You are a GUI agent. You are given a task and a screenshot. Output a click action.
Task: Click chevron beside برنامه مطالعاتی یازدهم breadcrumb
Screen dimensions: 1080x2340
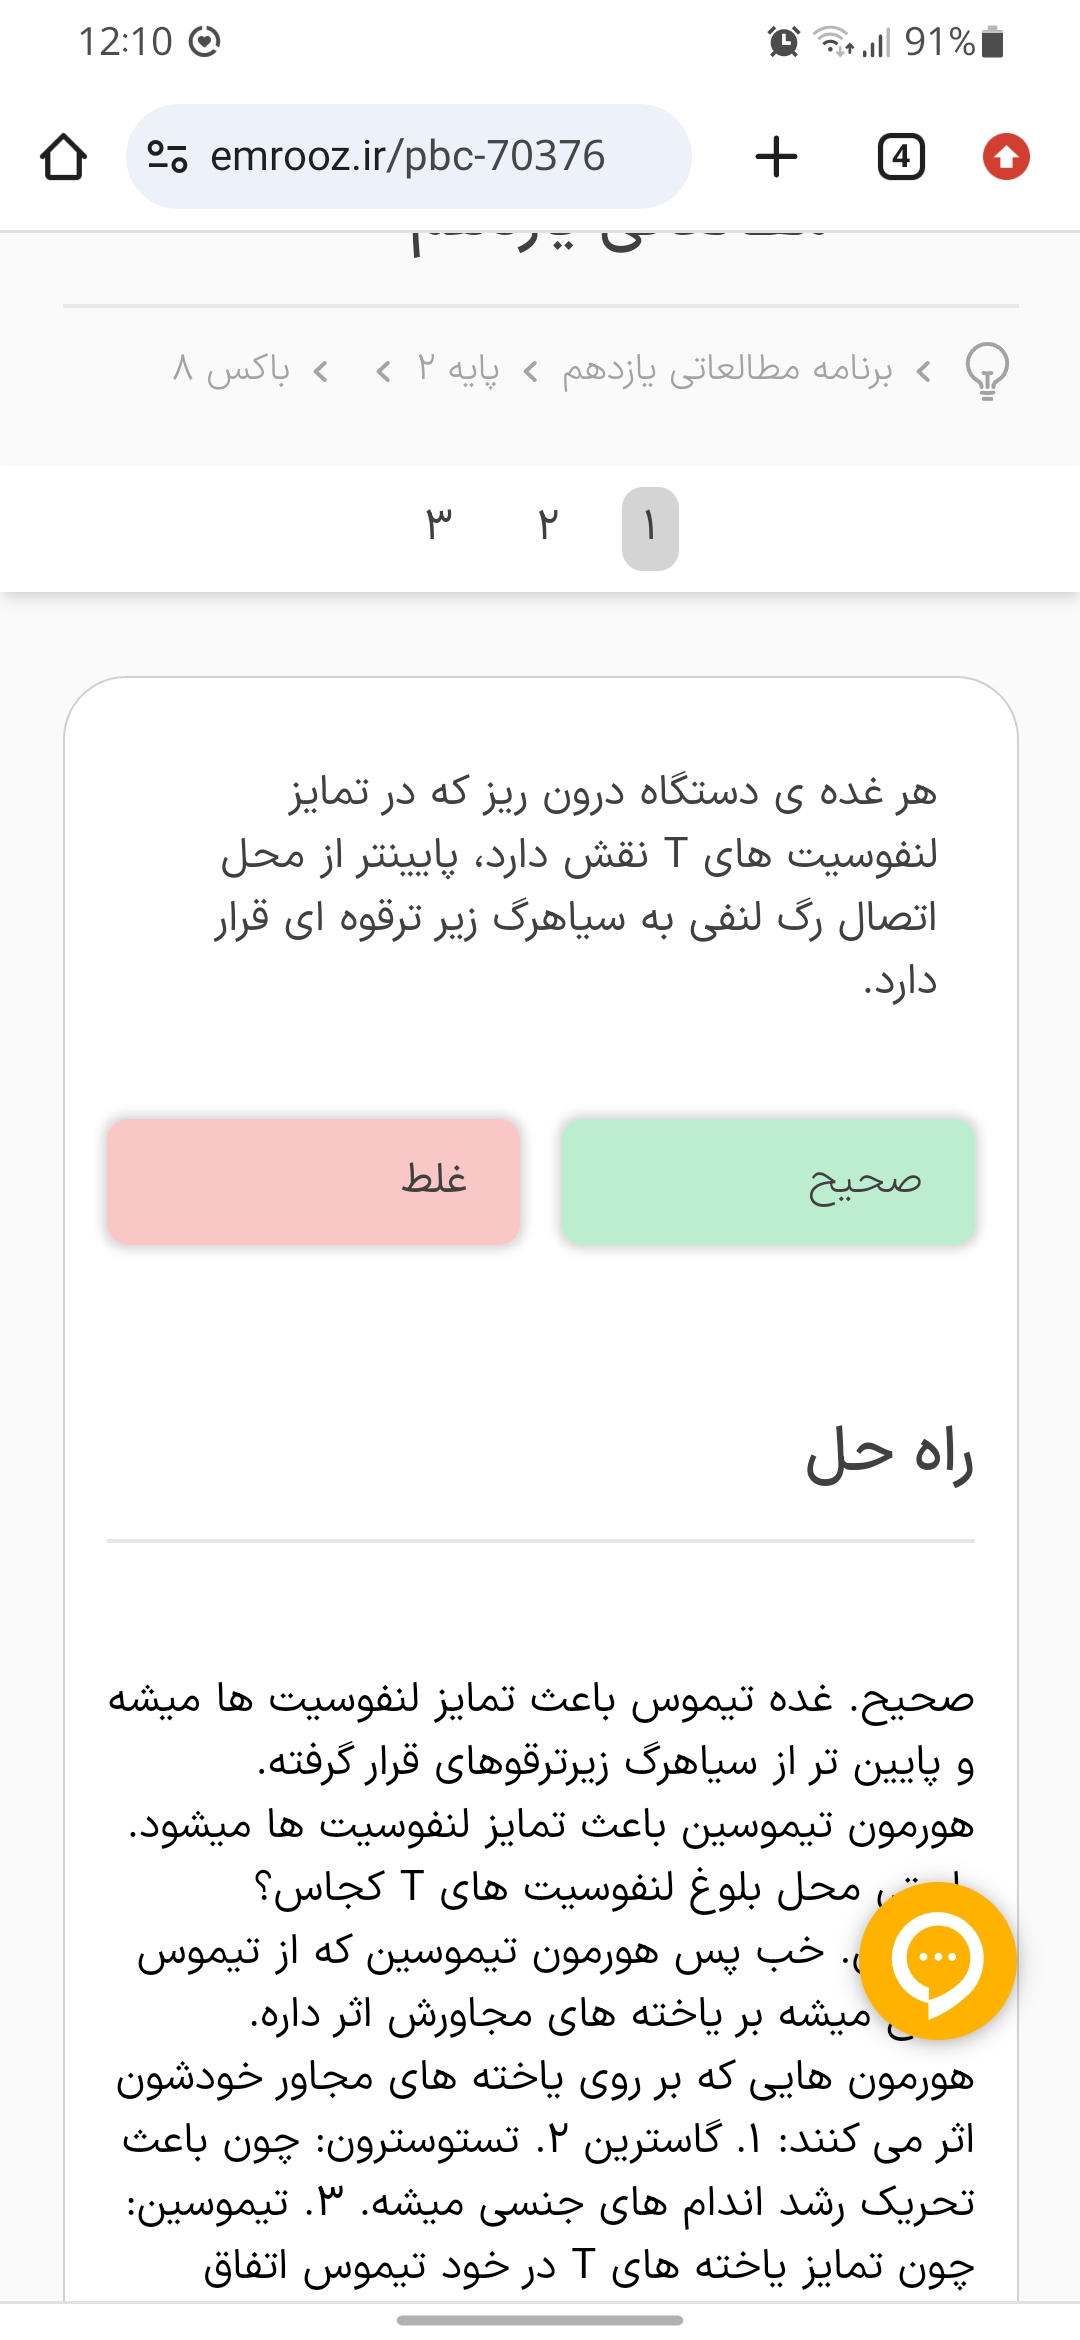click(x=924, y=372)
